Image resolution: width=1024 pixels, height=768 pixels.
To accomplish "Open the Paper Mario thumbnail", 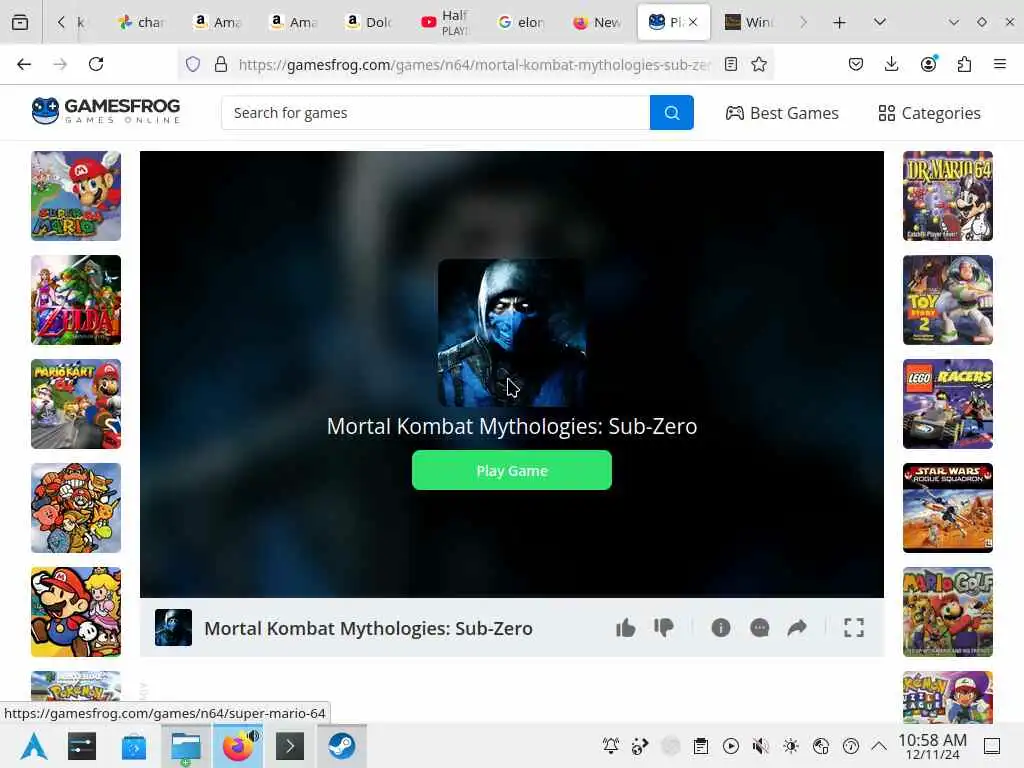I will tap(76, 612).
